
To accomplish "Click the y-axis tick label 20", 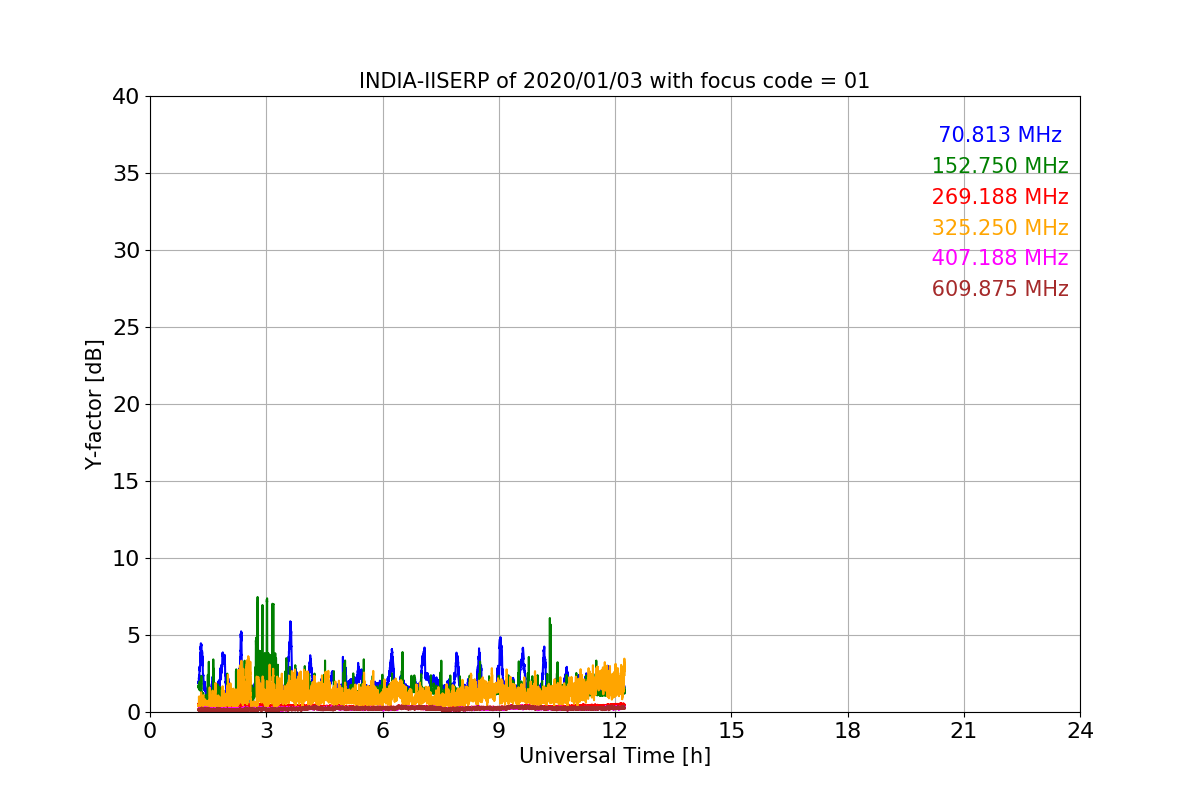I will tap(126, 405).
